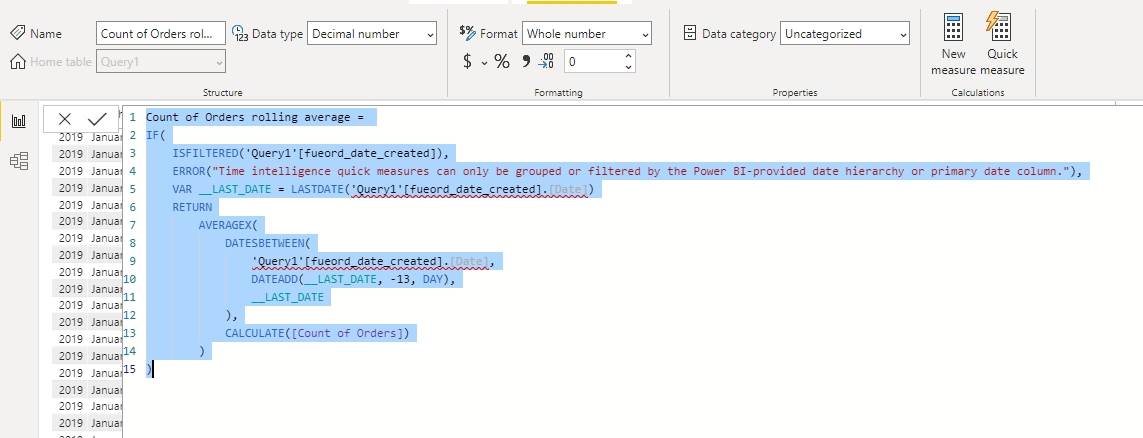Toggle thousands separator comma icon
1143x438 pixels.
(525, 61)
